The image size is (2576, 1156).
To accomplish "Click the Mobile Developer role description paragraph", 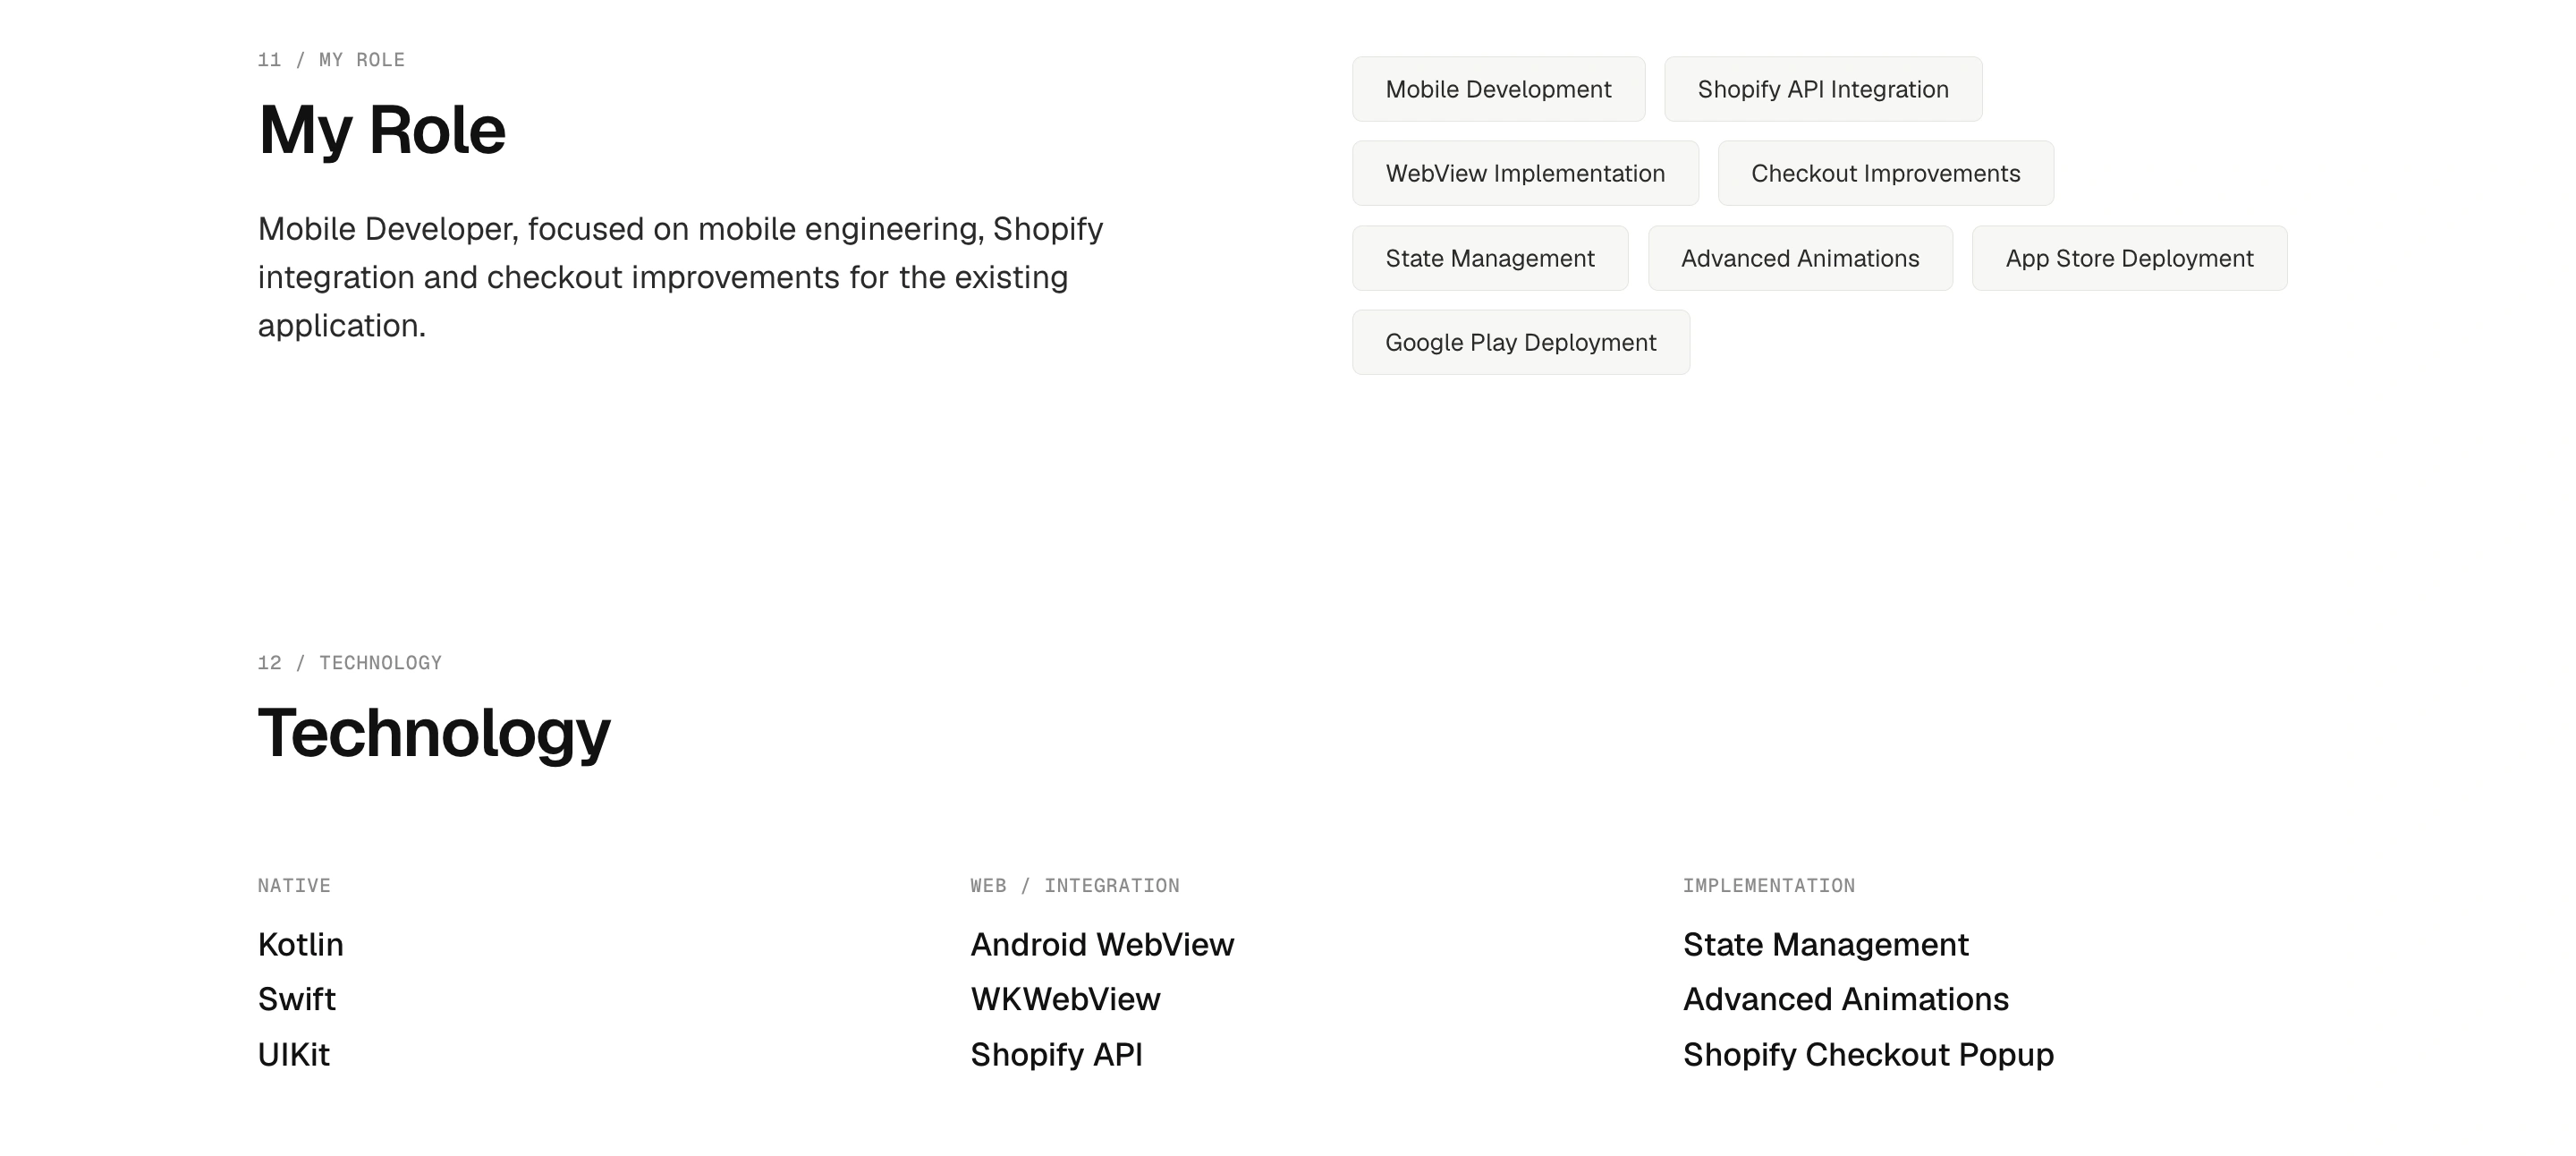I will tap(681, 277).
